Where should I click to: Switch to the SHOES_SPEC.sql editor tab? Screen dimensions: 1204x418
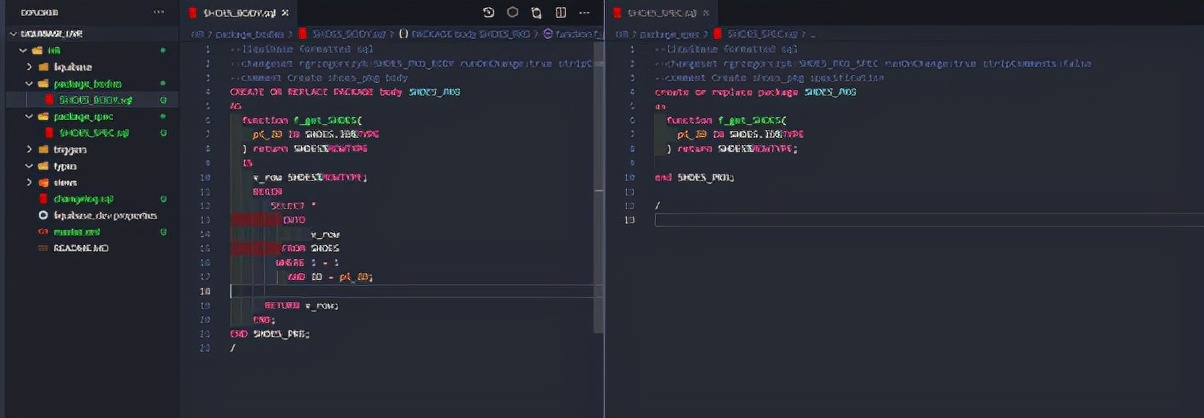click(661, 13)
